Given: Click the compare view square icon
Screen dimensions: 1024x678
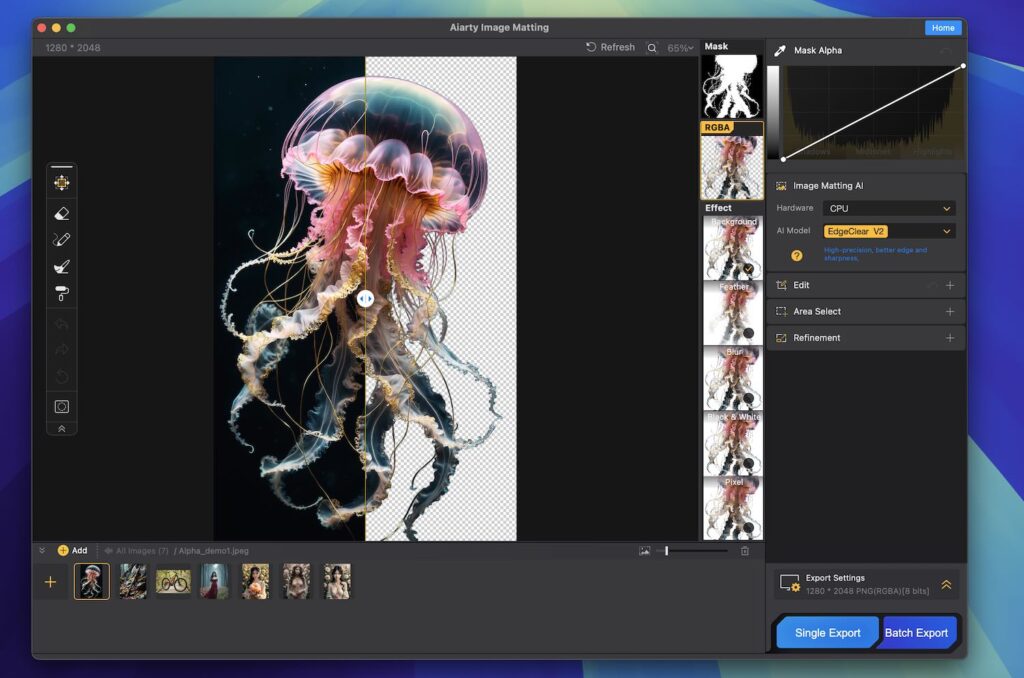Looking at the screenshot, I should tap(61, 406).
